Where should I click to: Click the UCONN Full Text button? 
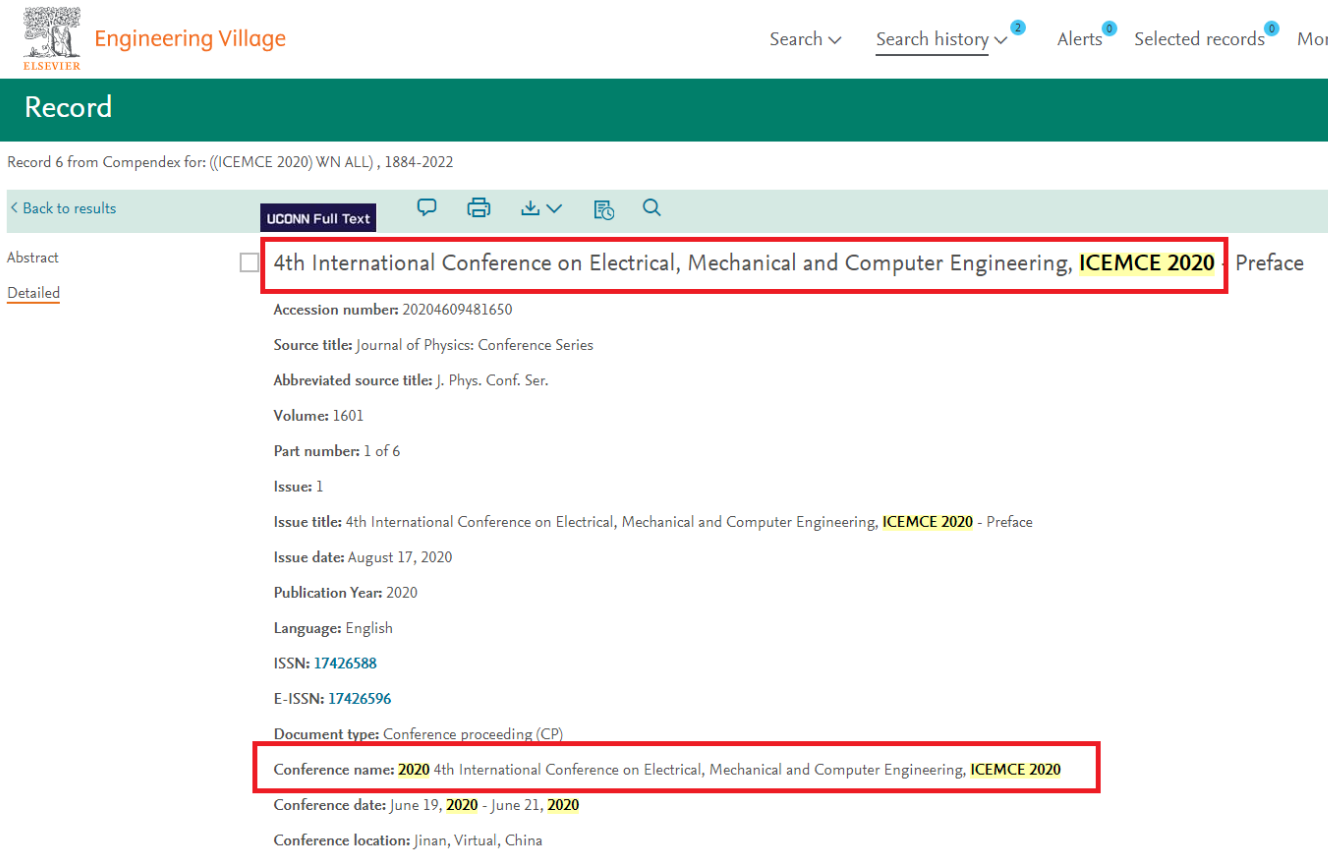click(x=318, y=218)
